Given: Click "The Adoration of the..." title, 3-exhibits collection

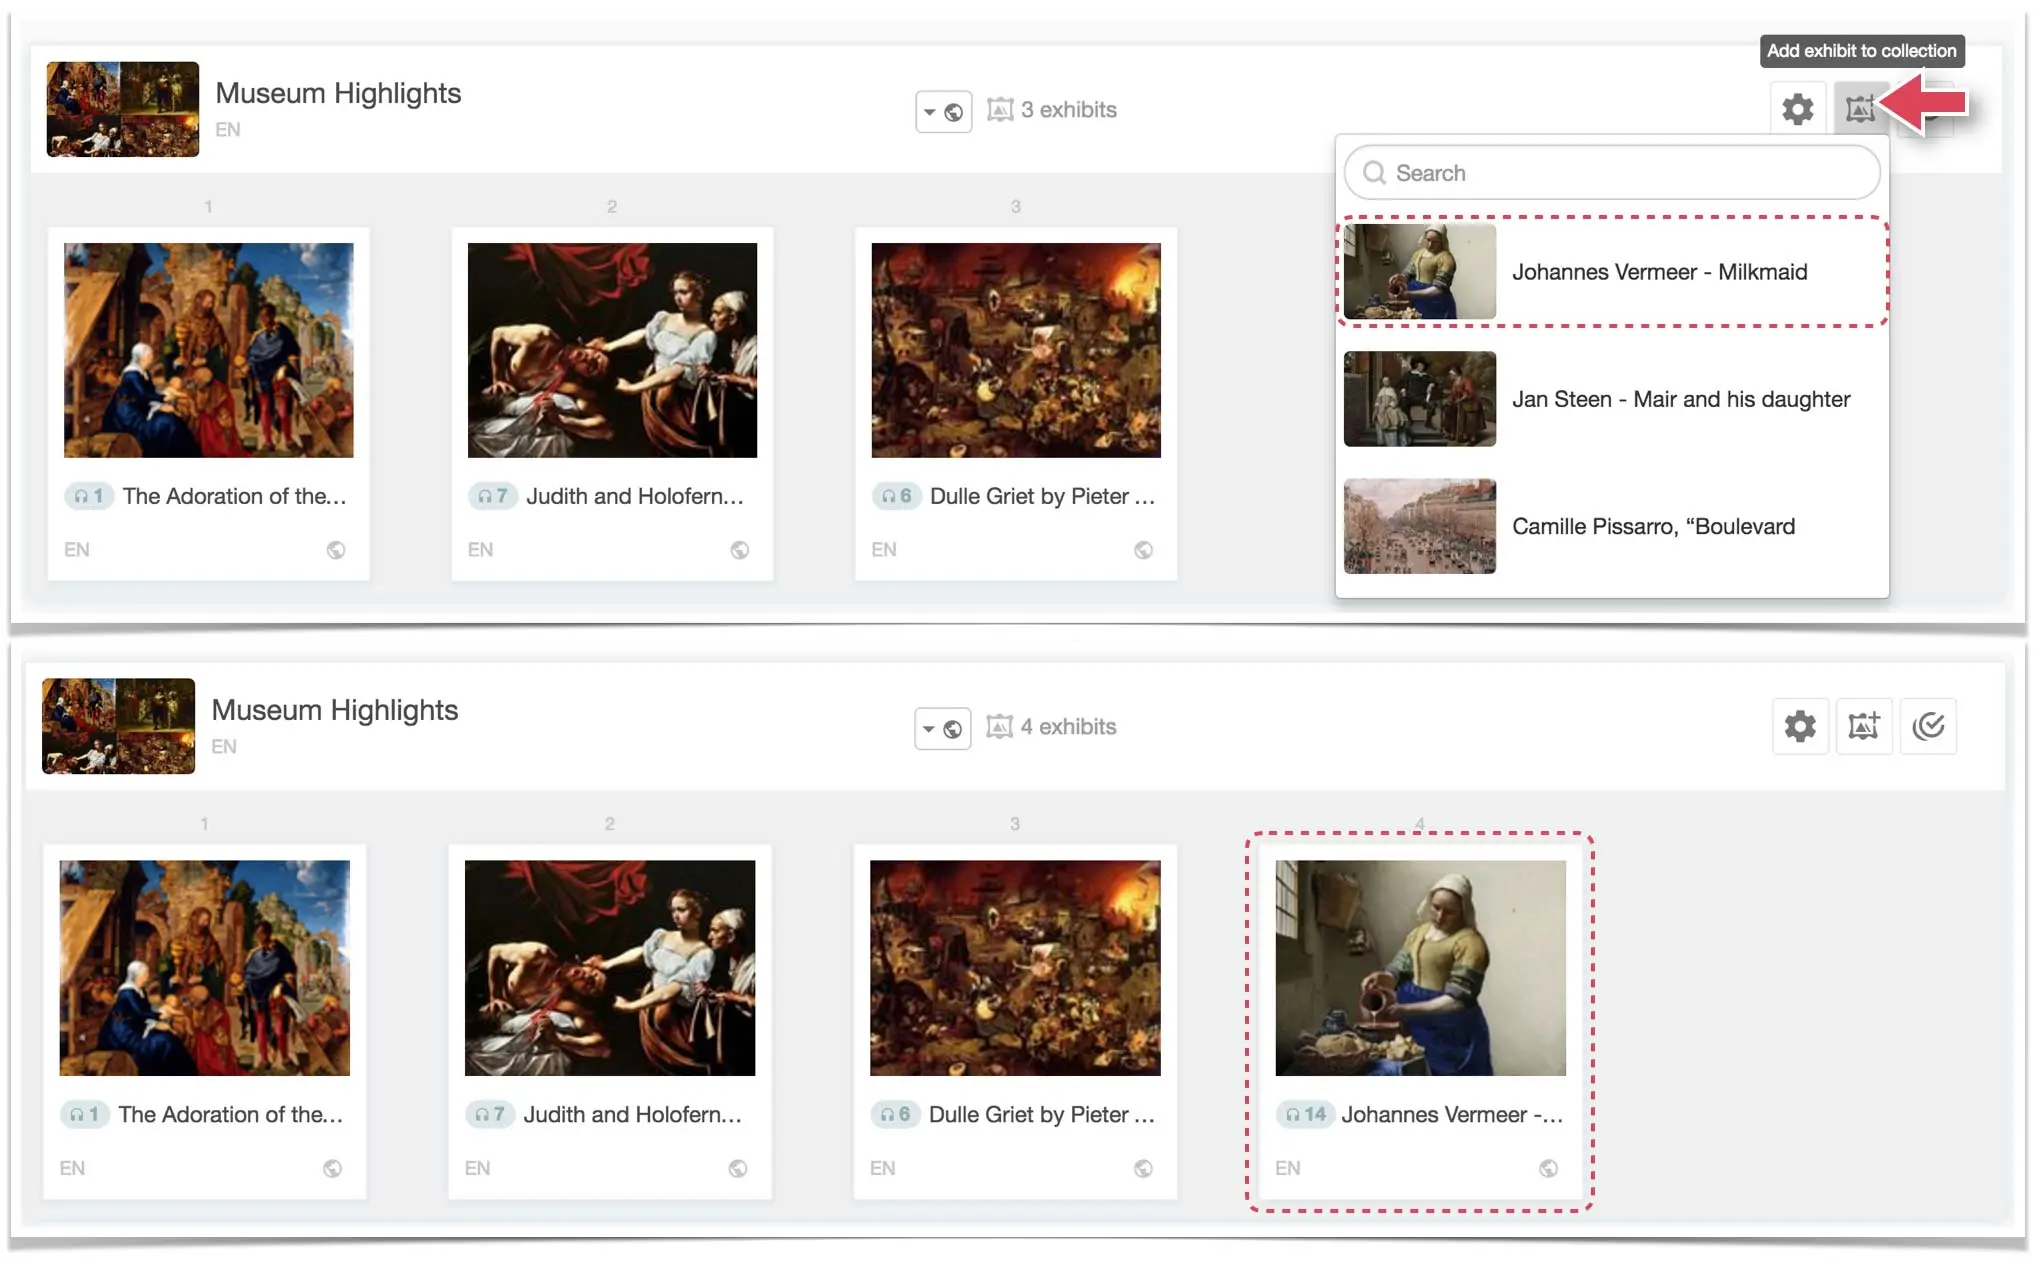Looking at the screenshot, I should [235, 496].
